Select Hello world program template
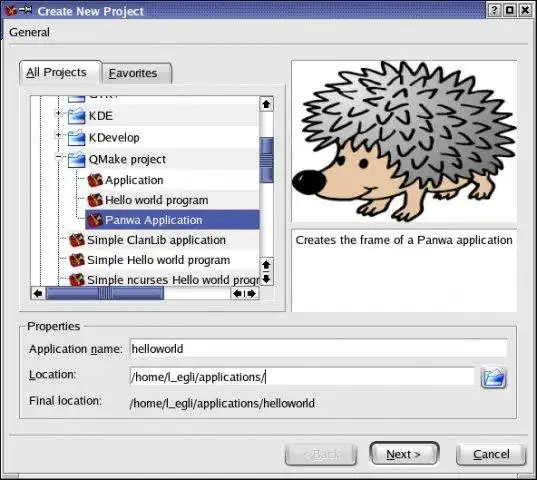 coord(157,200)
